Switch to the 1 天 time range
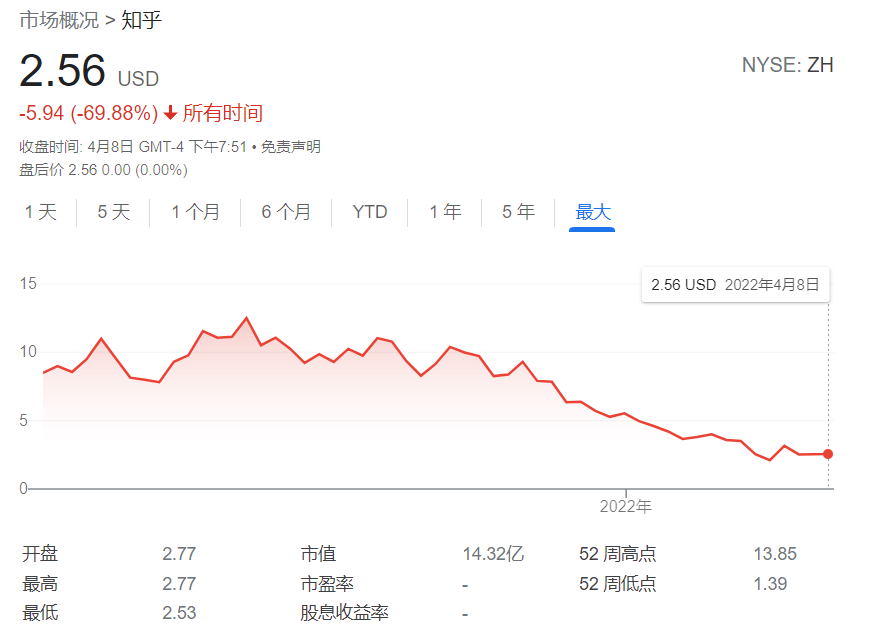This screenshot has width=881, height=638. pyautogui.click(x=41, y=212)
